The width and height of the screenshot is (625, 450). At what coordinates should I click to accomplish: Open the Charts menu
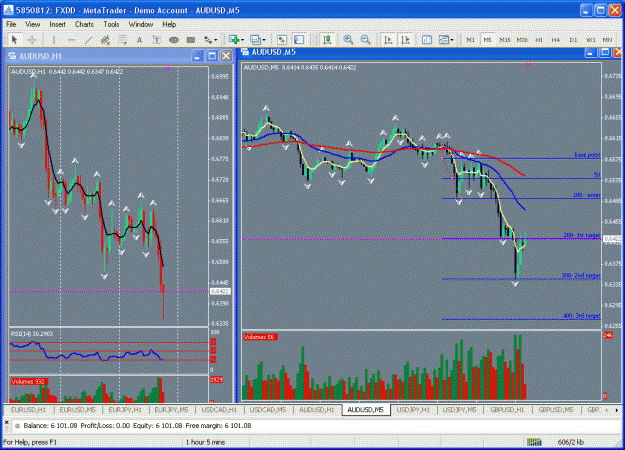[84, 24]
